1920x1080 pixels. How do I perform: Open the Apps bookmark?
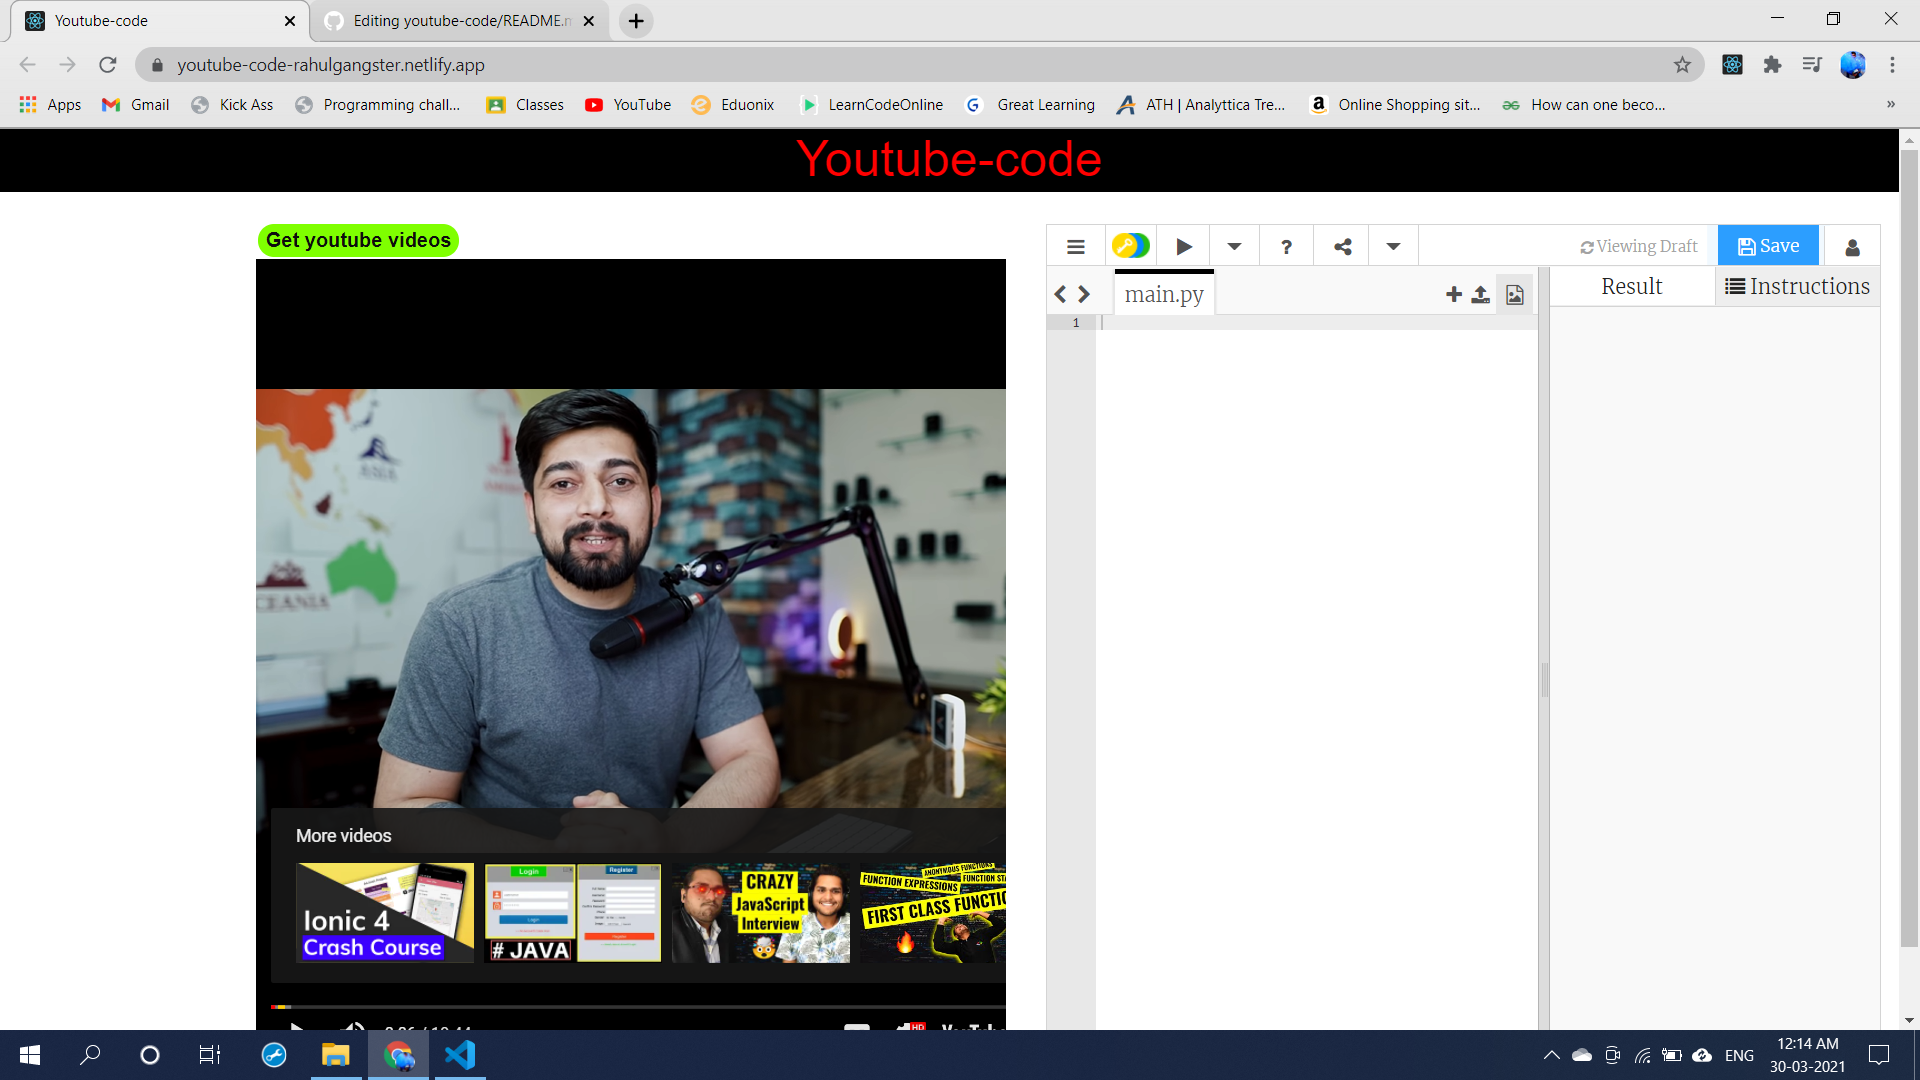click(x=50, y=105)
